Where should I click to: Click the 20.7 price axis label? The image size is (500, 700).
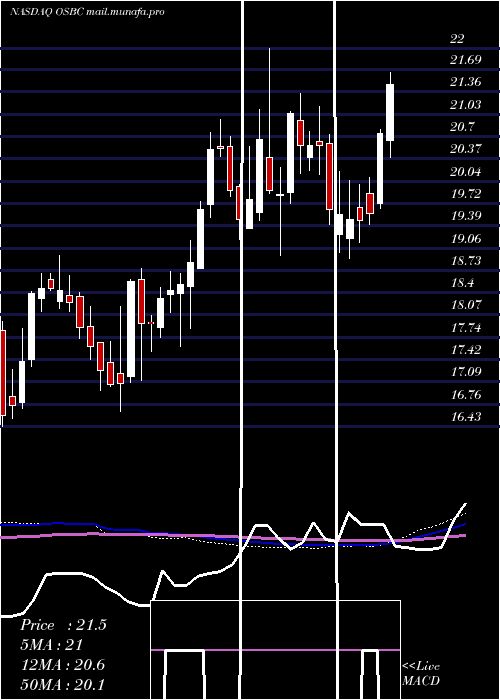pyautogui.click(x=462, y=126)
